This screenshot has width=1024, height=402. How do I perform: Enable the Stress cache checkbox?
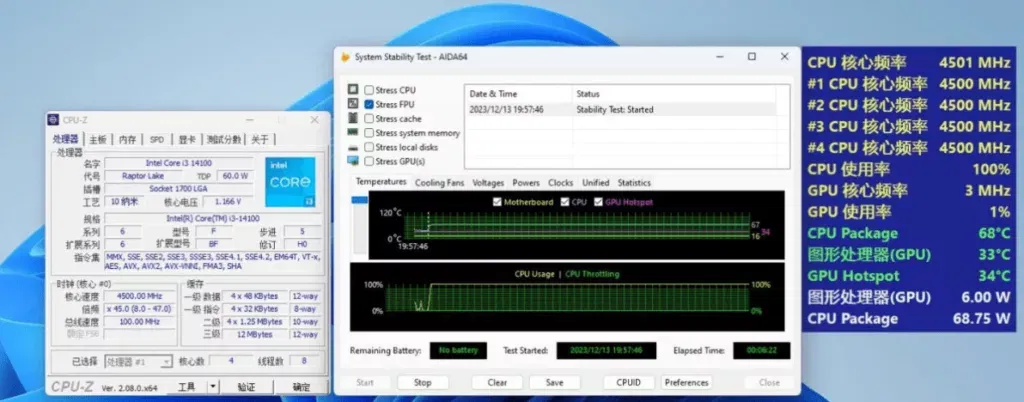point(369,119)
